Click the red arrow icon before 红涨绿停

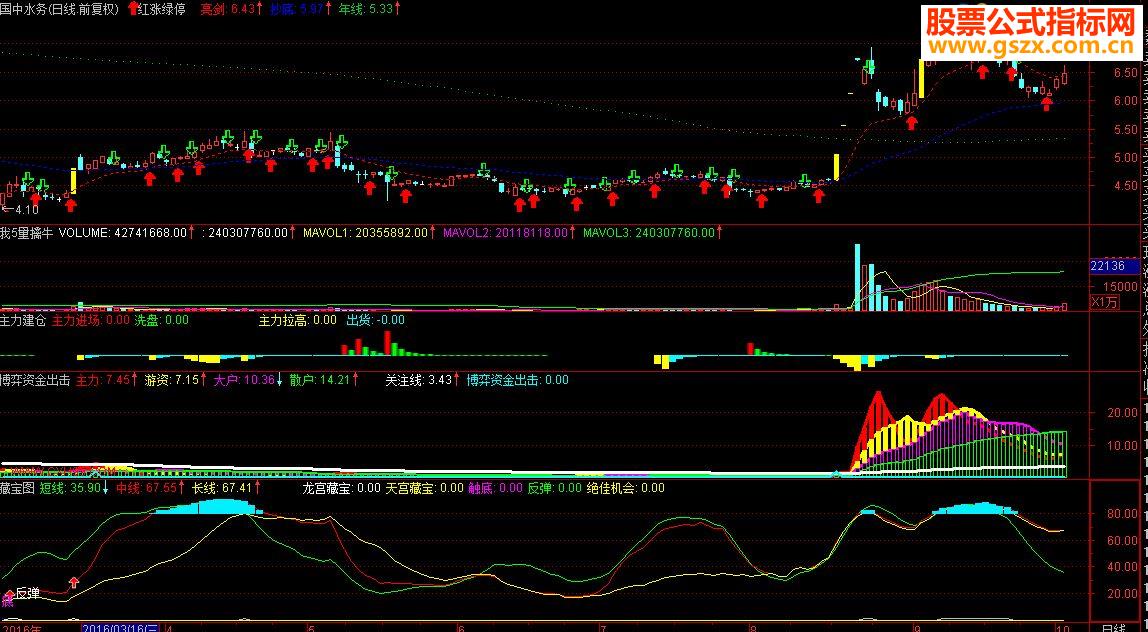pyautogui.click(x=132, y=9)
